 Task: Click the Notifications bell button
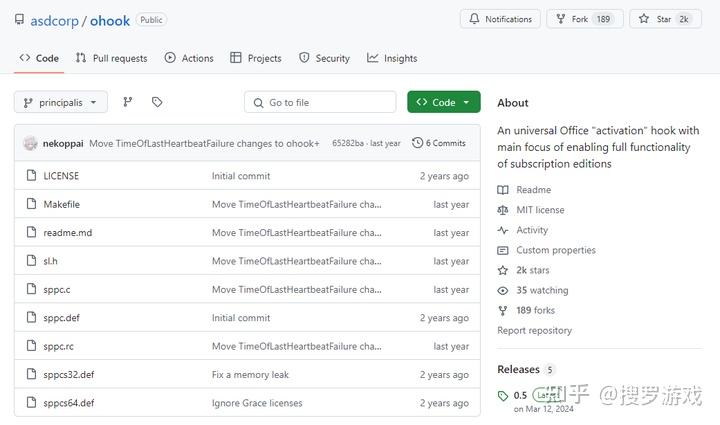(500, 19)
